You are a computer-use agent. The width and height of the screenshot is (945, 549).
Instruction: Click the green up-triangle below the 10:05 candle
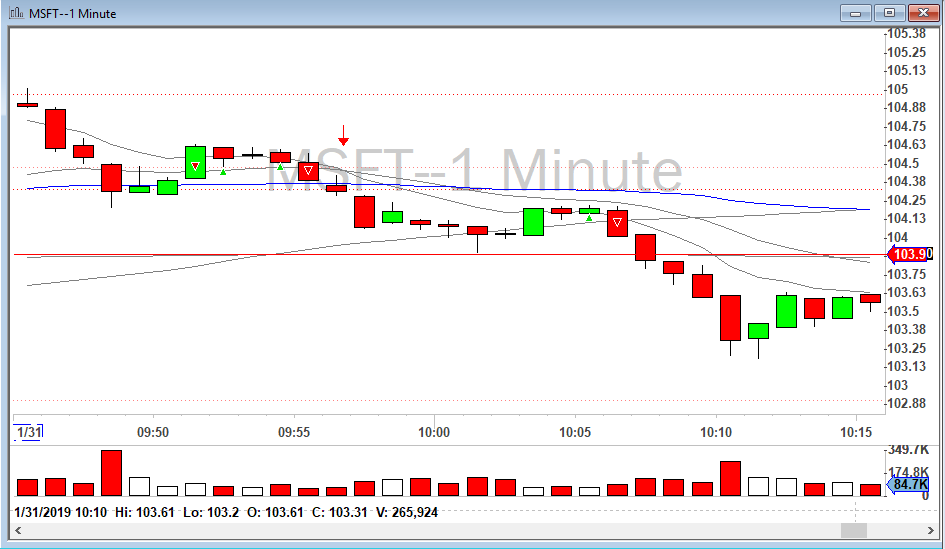pos(589,218)
